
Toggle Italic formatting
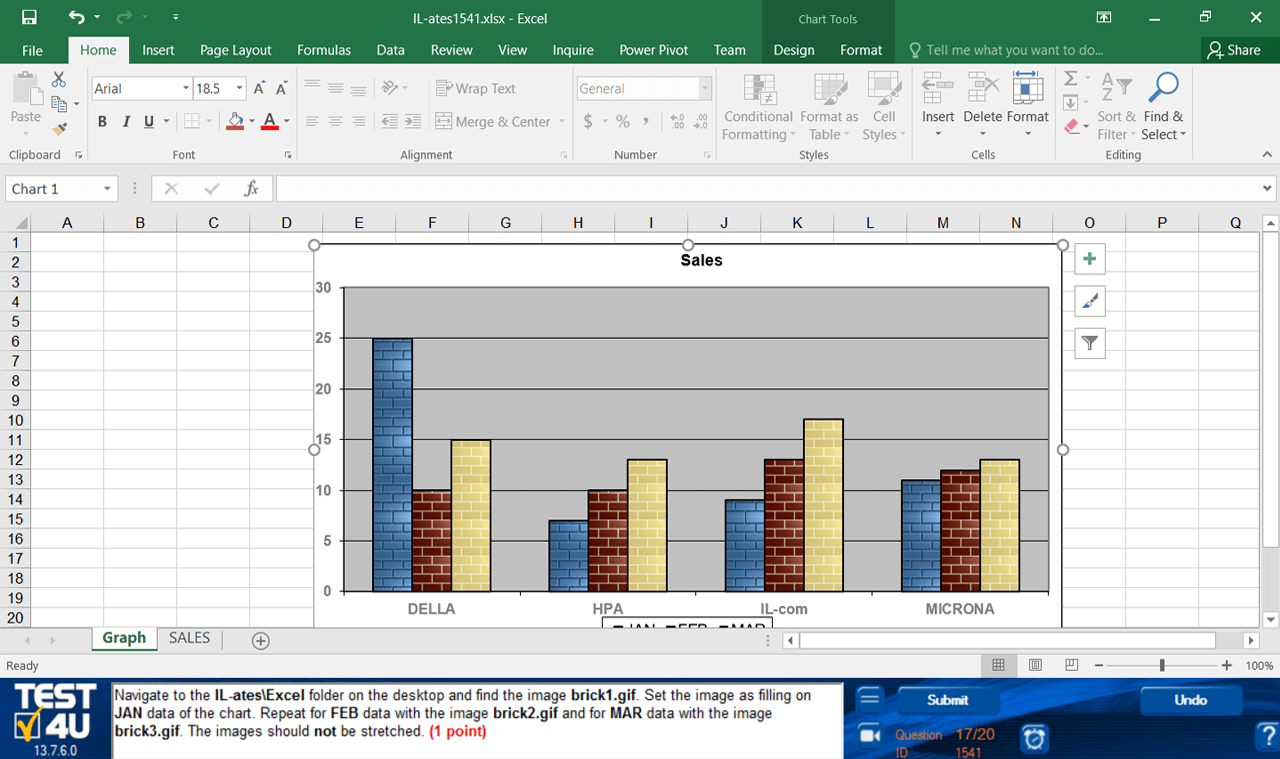click(126, 121)
